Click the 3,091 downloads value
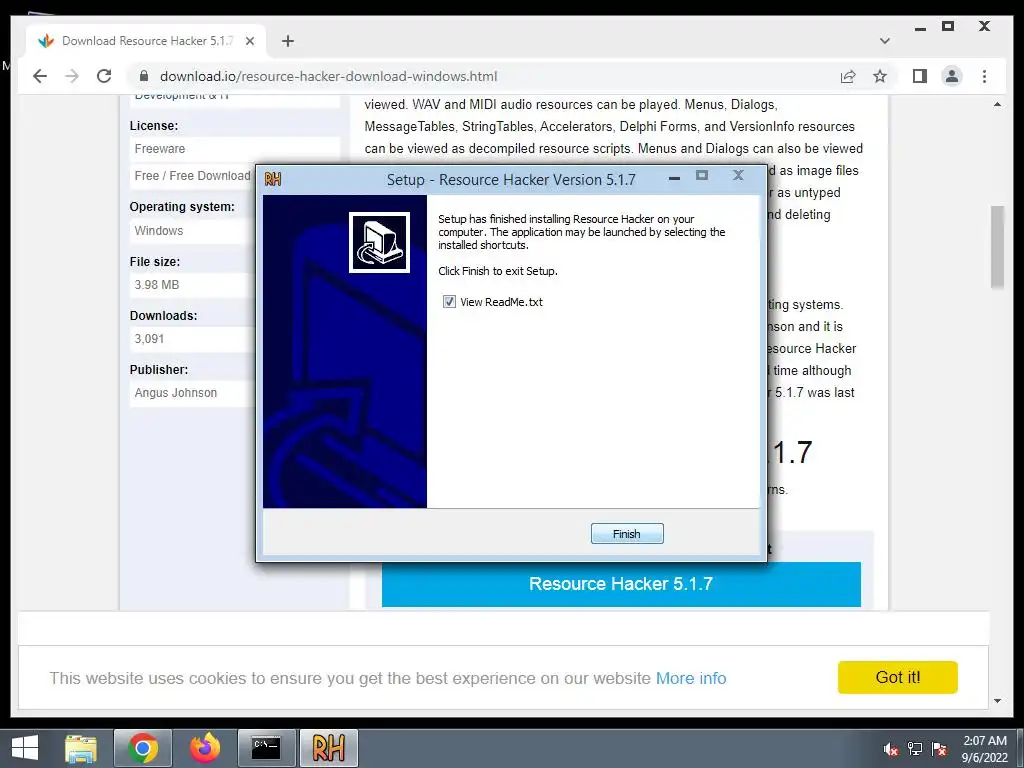Screen dimensions: 1024x768 pos(150,339)
